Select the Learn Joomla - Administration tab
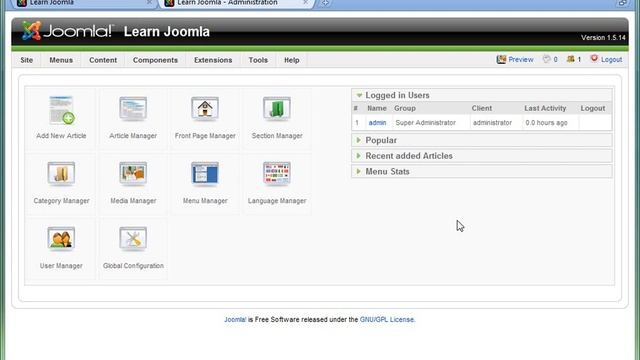Viewport: 640px width, 360px height. 237,3
